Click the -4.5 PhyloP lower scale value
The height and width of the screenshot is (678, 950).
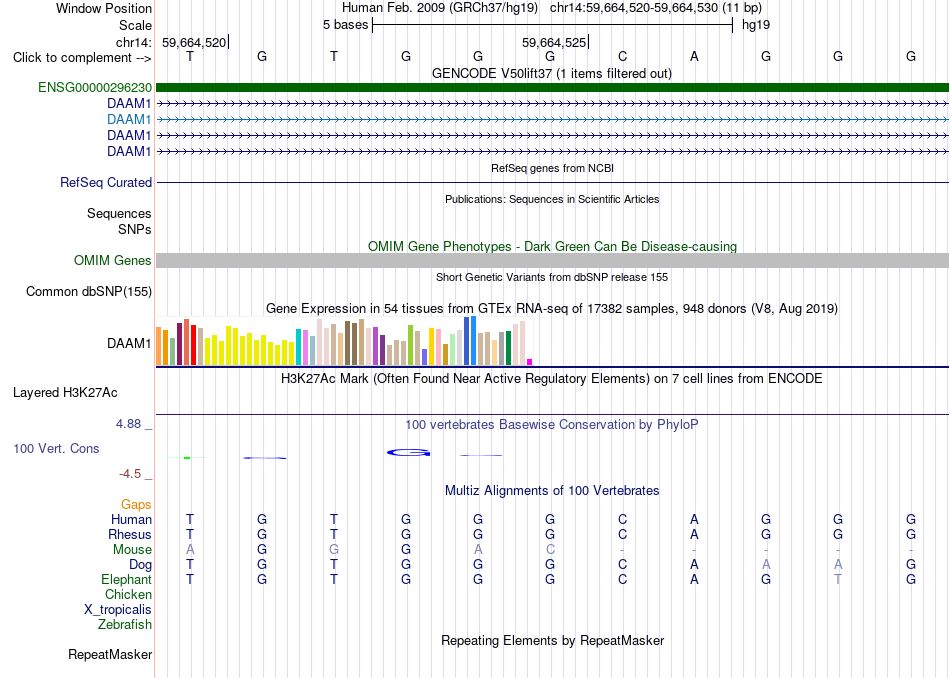130,474
